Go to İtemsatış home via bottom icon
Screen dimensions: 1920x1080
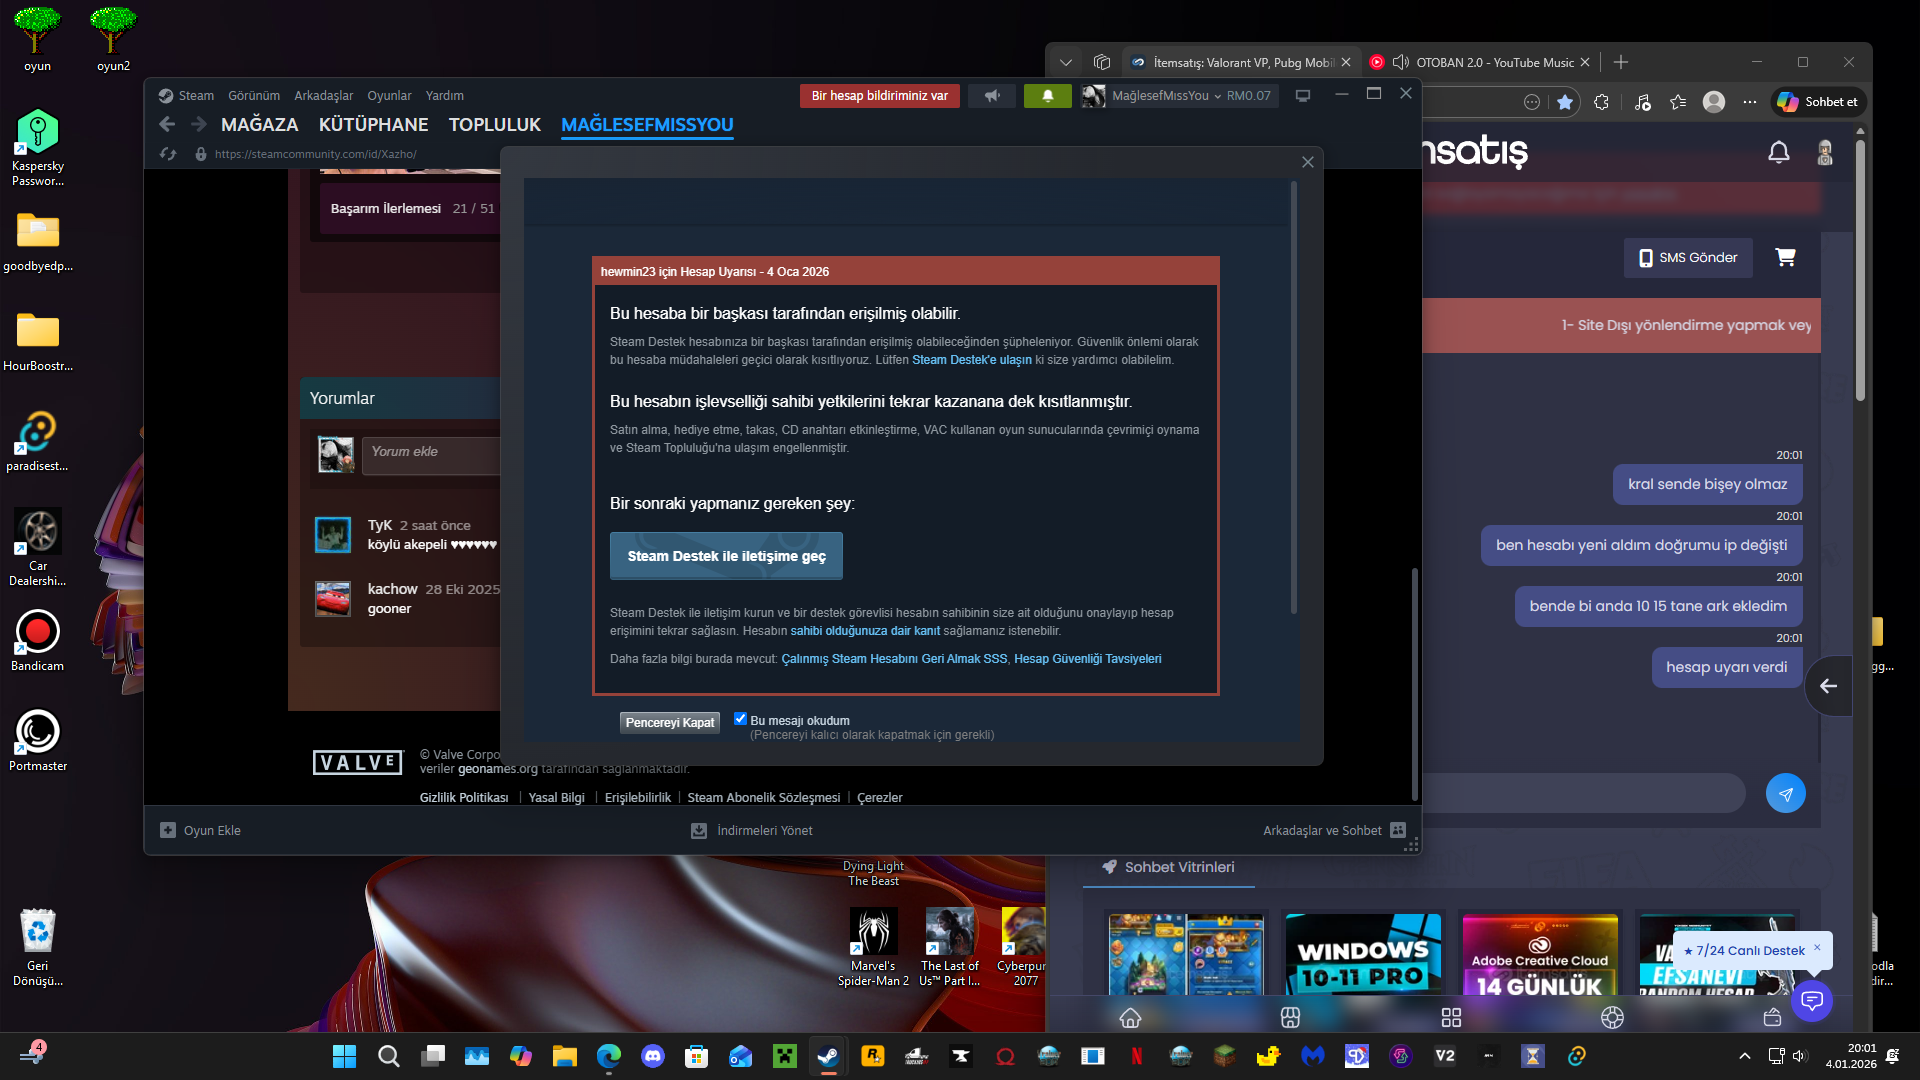(x=1130, y=1018)
